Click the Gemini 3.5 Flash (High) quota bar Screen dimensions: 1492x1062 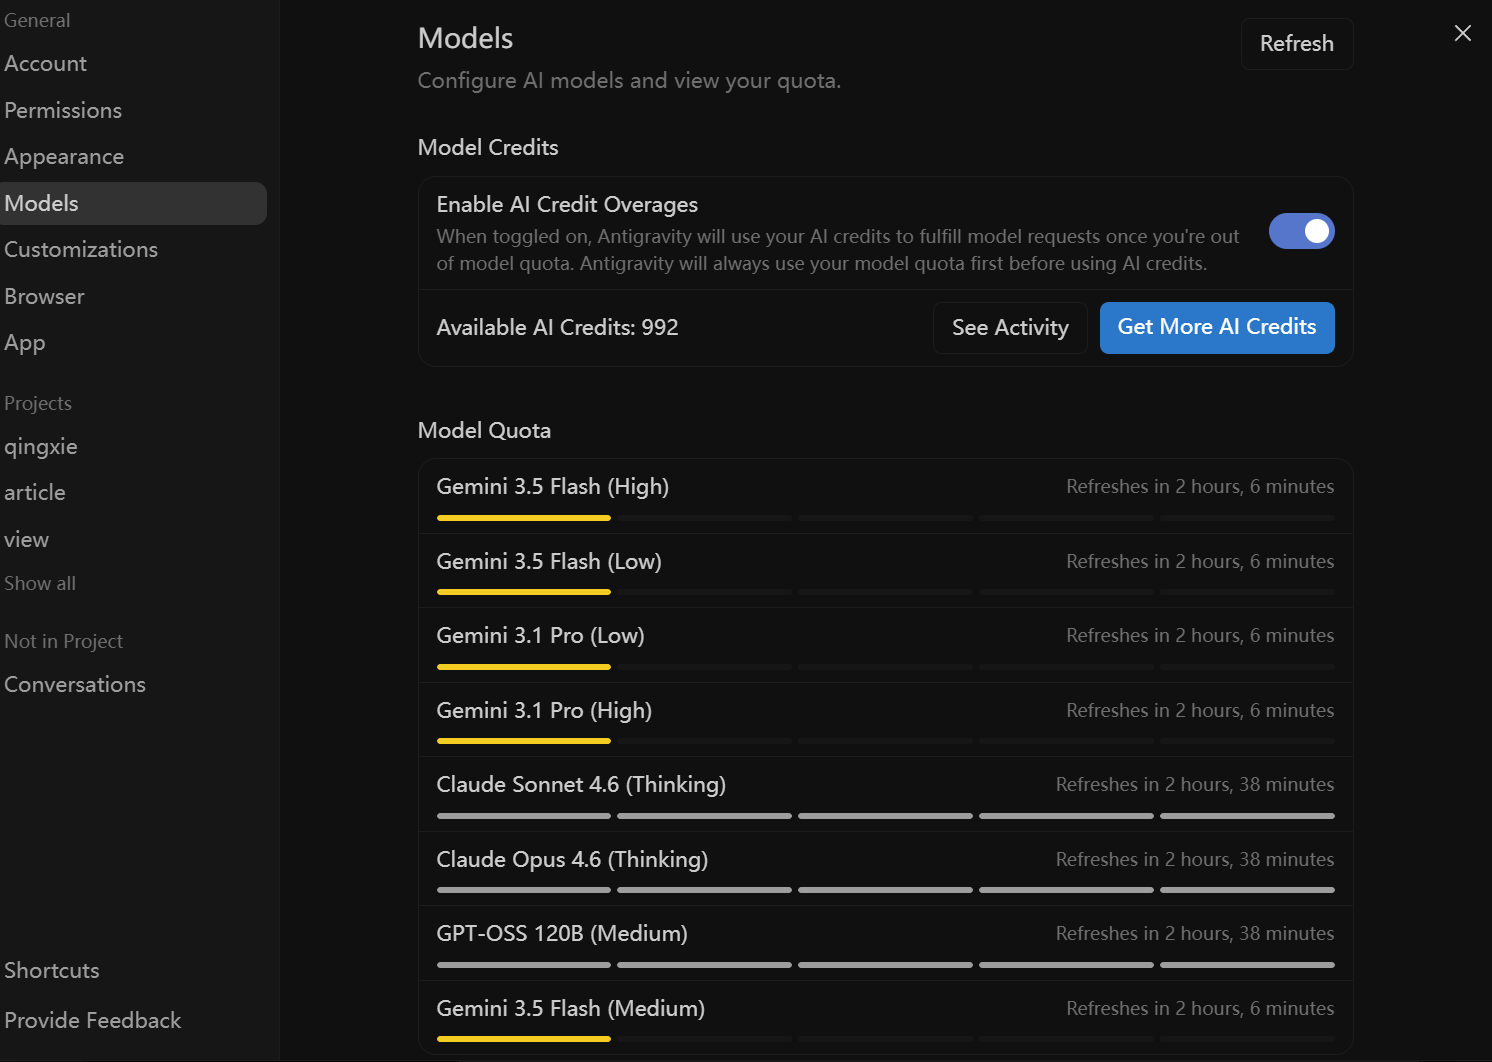coord(886,518)
